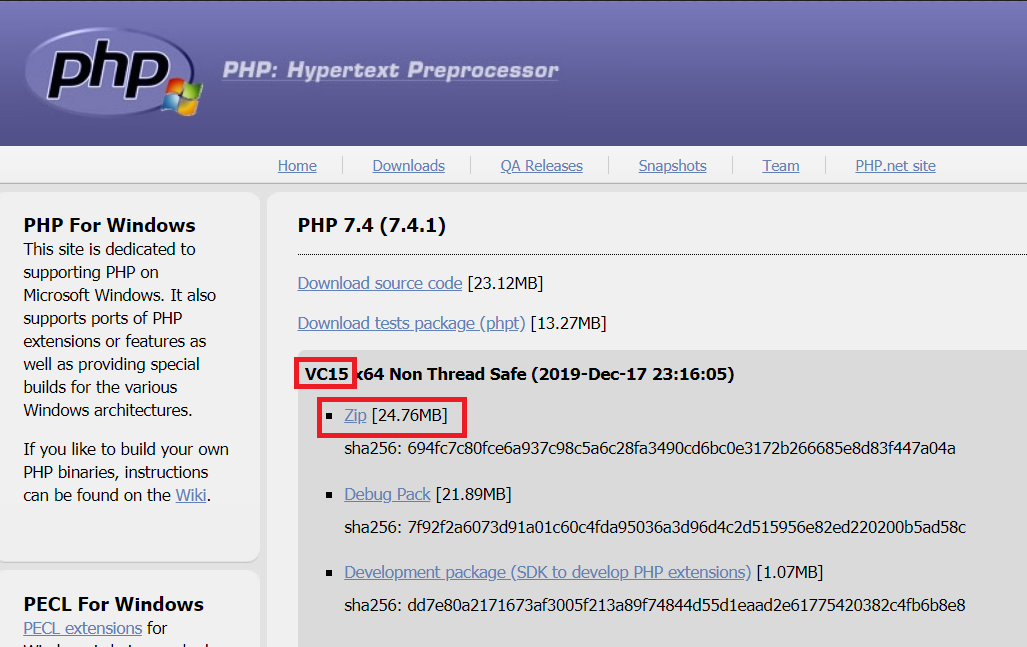Click the VC15 label in the build title
The height and width of the screenshot is (647, 1027).
click(x=326, y=374)
